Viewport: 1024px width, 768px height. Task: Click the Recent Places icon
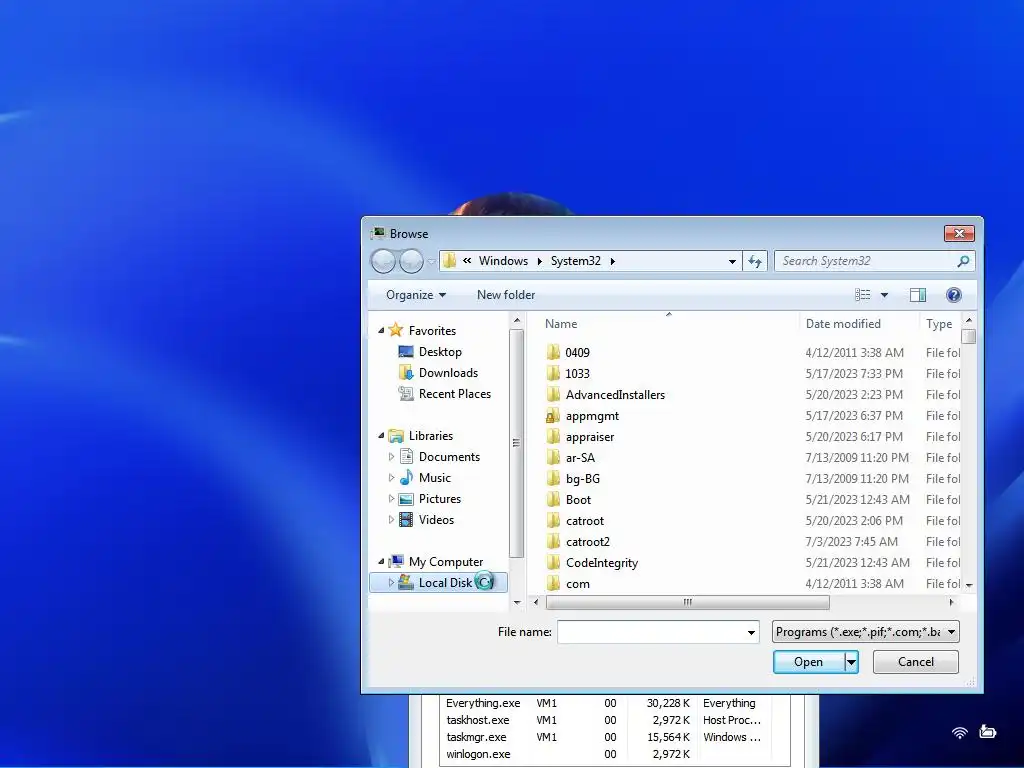pyautogui.click(x=406, y=394)
